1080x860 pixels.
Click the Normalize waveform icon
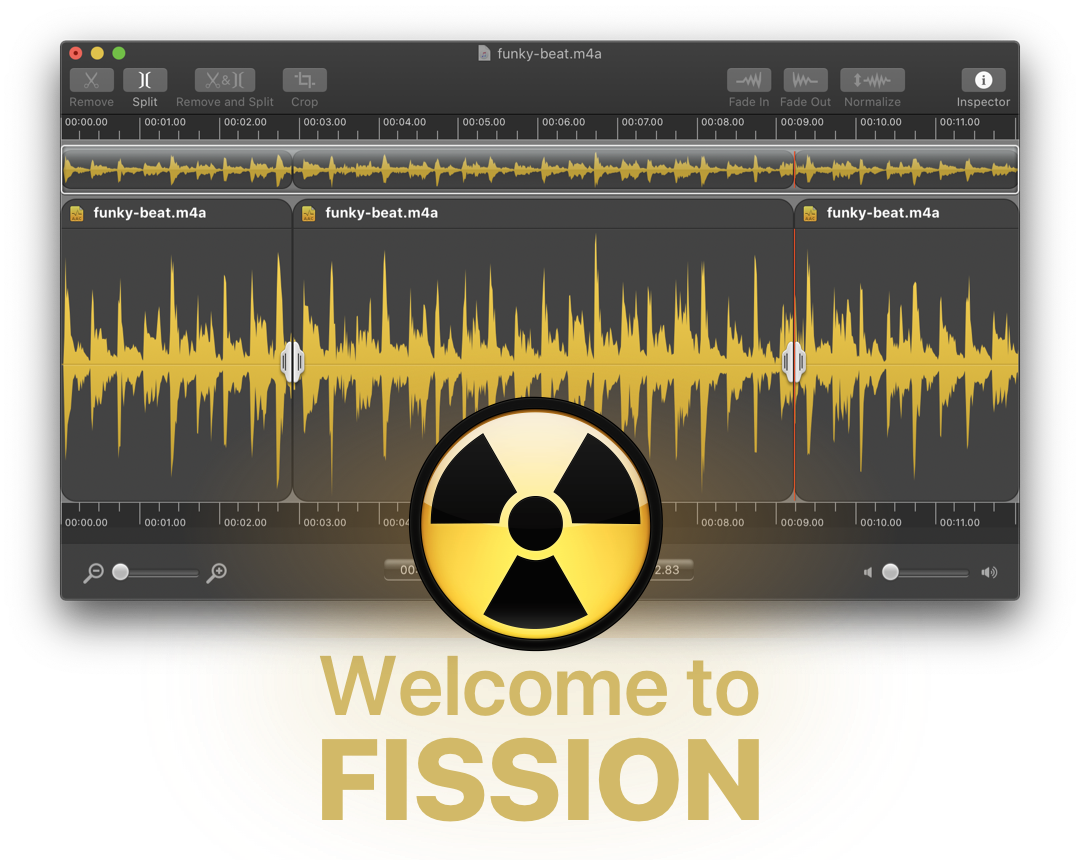click(x=872, y=81)
